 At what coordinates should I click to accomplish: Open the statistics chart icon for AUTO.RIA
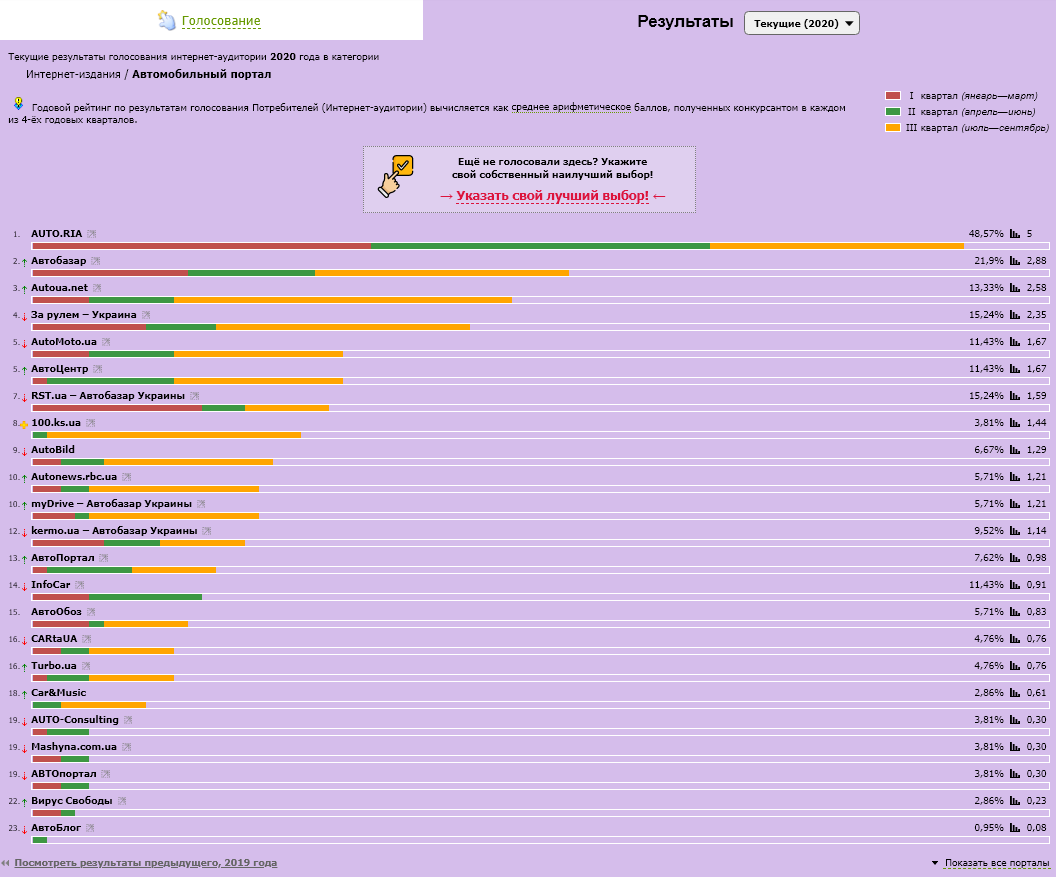(x=1015, y=234)
